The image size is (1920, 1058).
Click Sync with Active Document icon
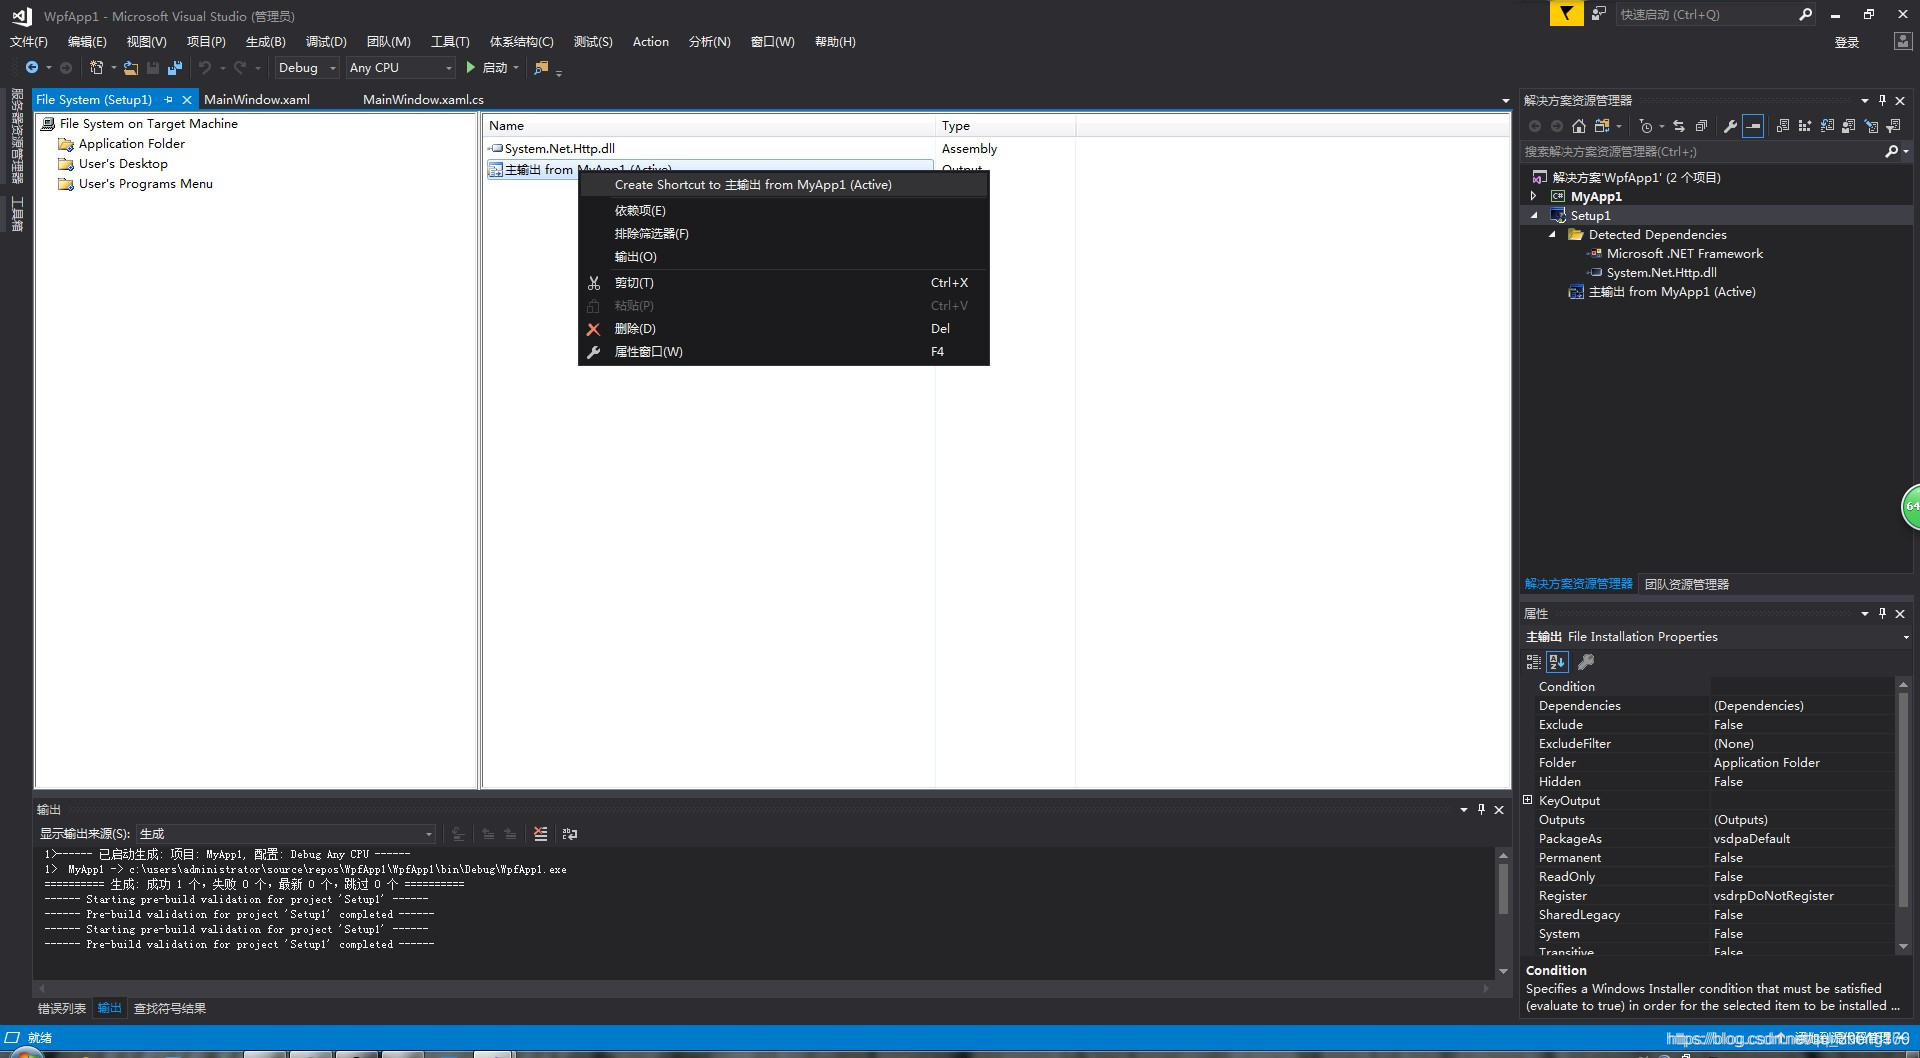[x=1679, y=126]
